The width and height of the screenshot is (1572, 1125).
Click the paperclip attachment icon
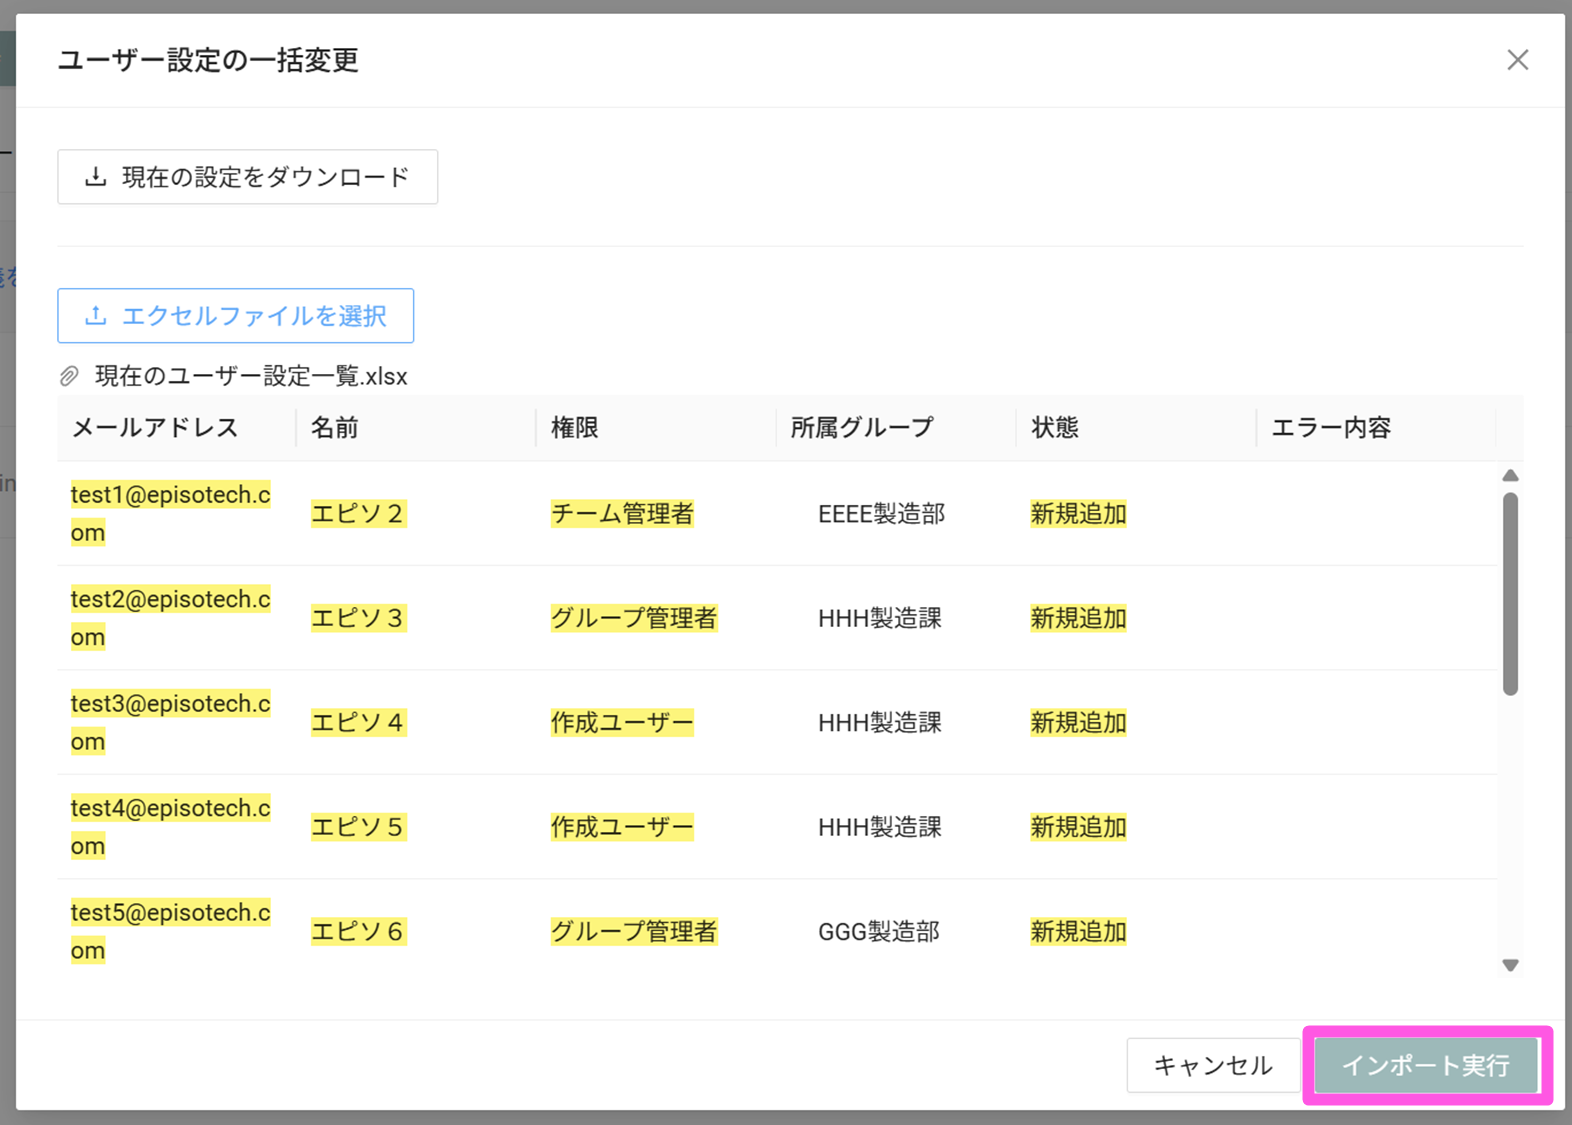(69, 377)
